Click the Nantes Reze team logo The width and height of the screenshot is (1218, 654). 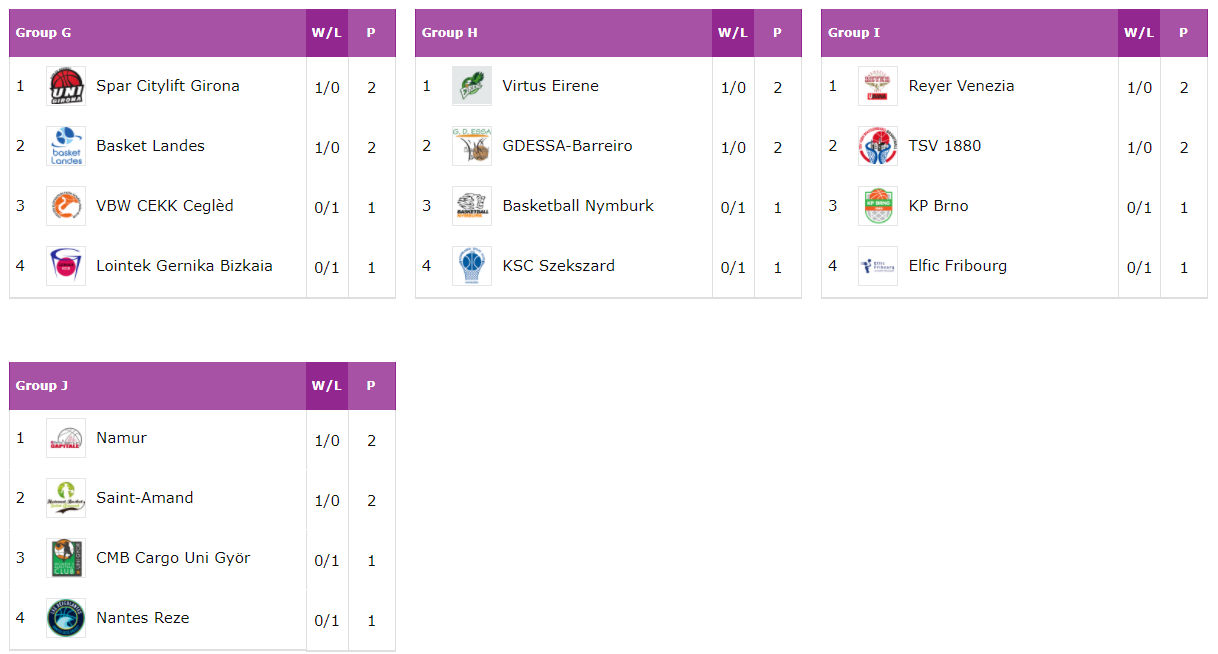pyautogui.click(x=66, y=618)
